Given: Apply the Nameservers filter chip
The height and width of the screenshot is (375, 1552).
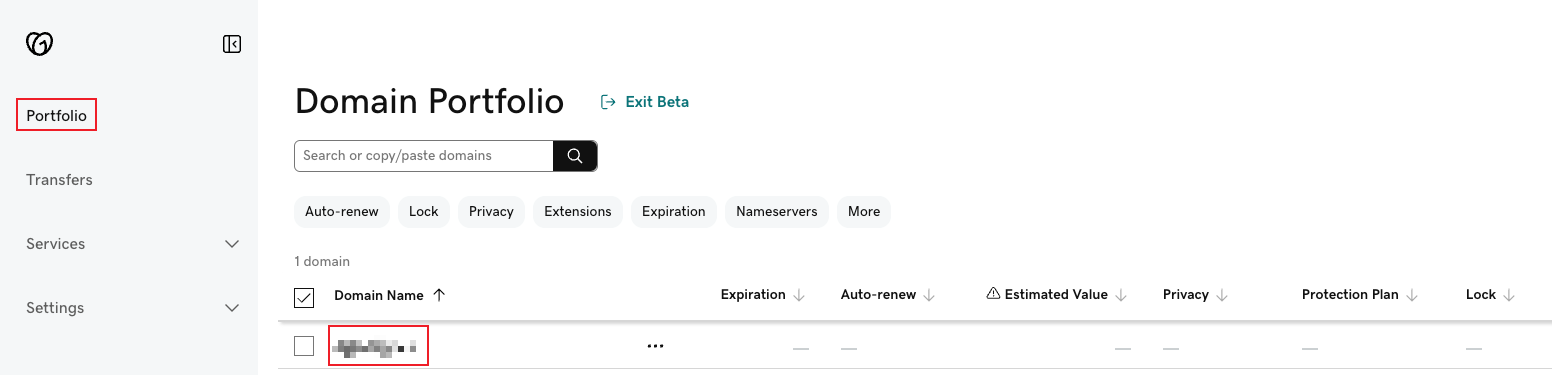Looking at the screenshot, I should [777, 212].
